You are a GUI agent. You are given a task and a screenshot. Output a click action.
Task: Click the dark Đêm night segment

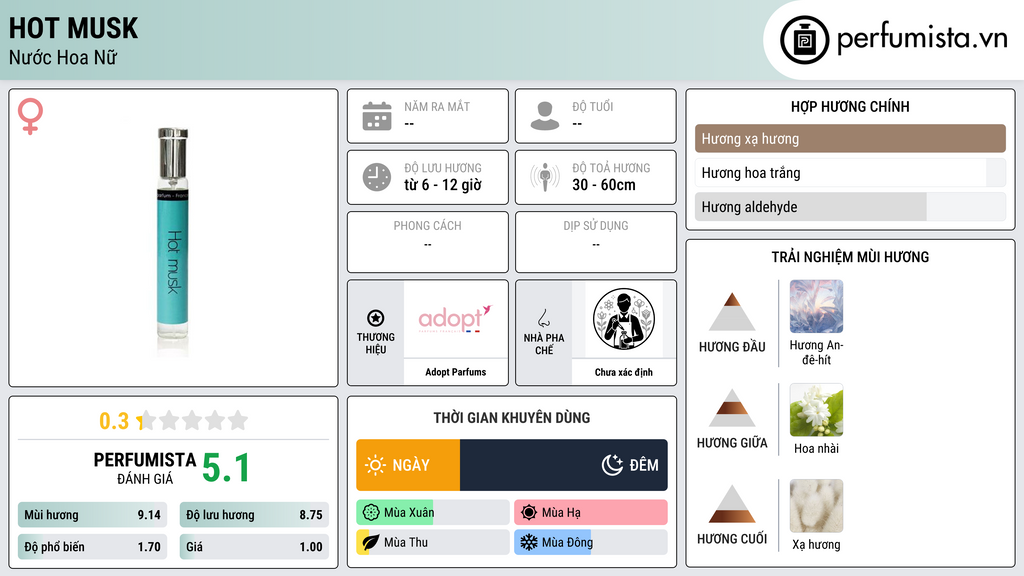[564, 465]
